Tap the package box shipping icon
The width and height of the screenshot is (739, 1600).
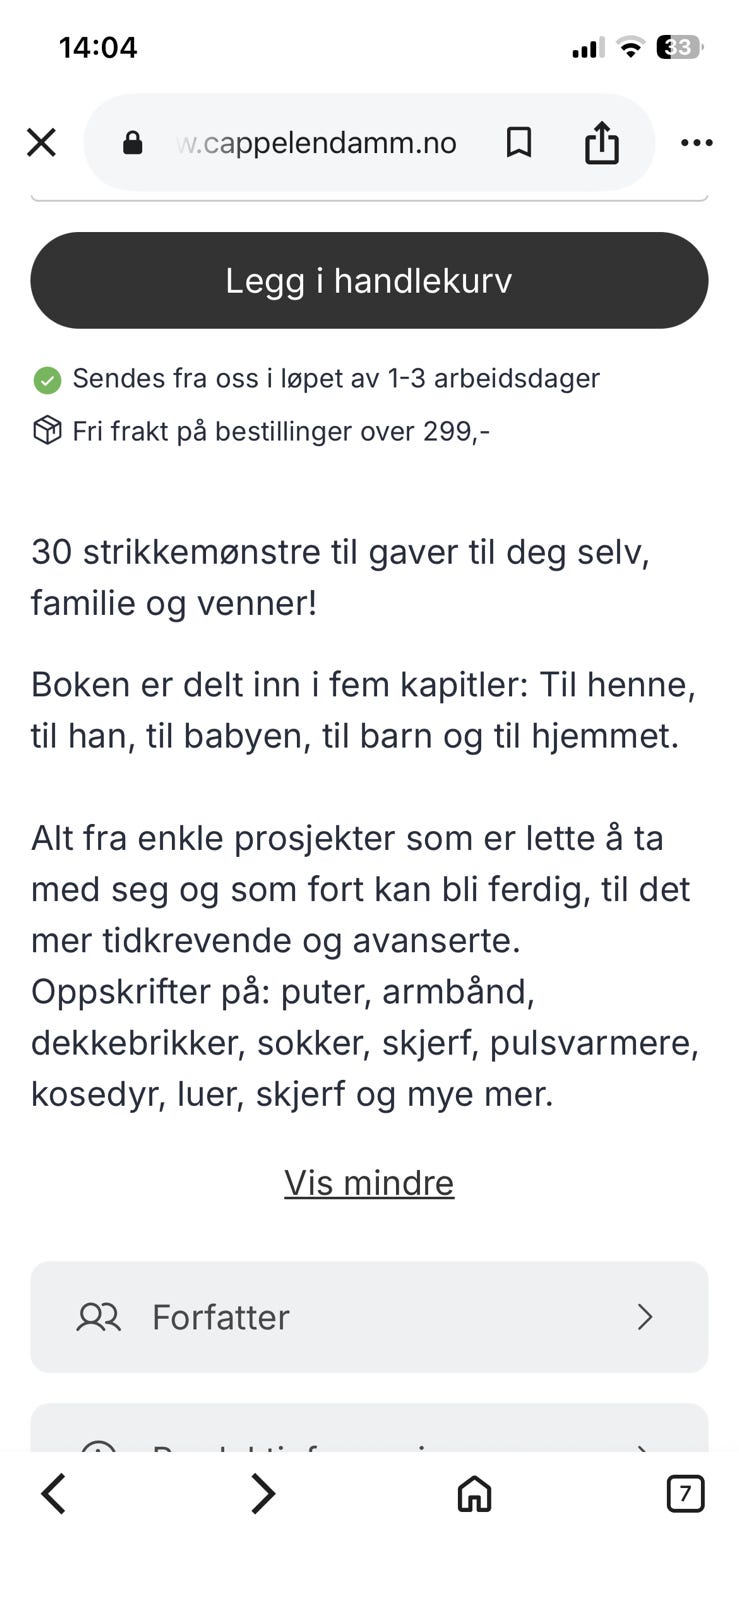coord(47,431)
